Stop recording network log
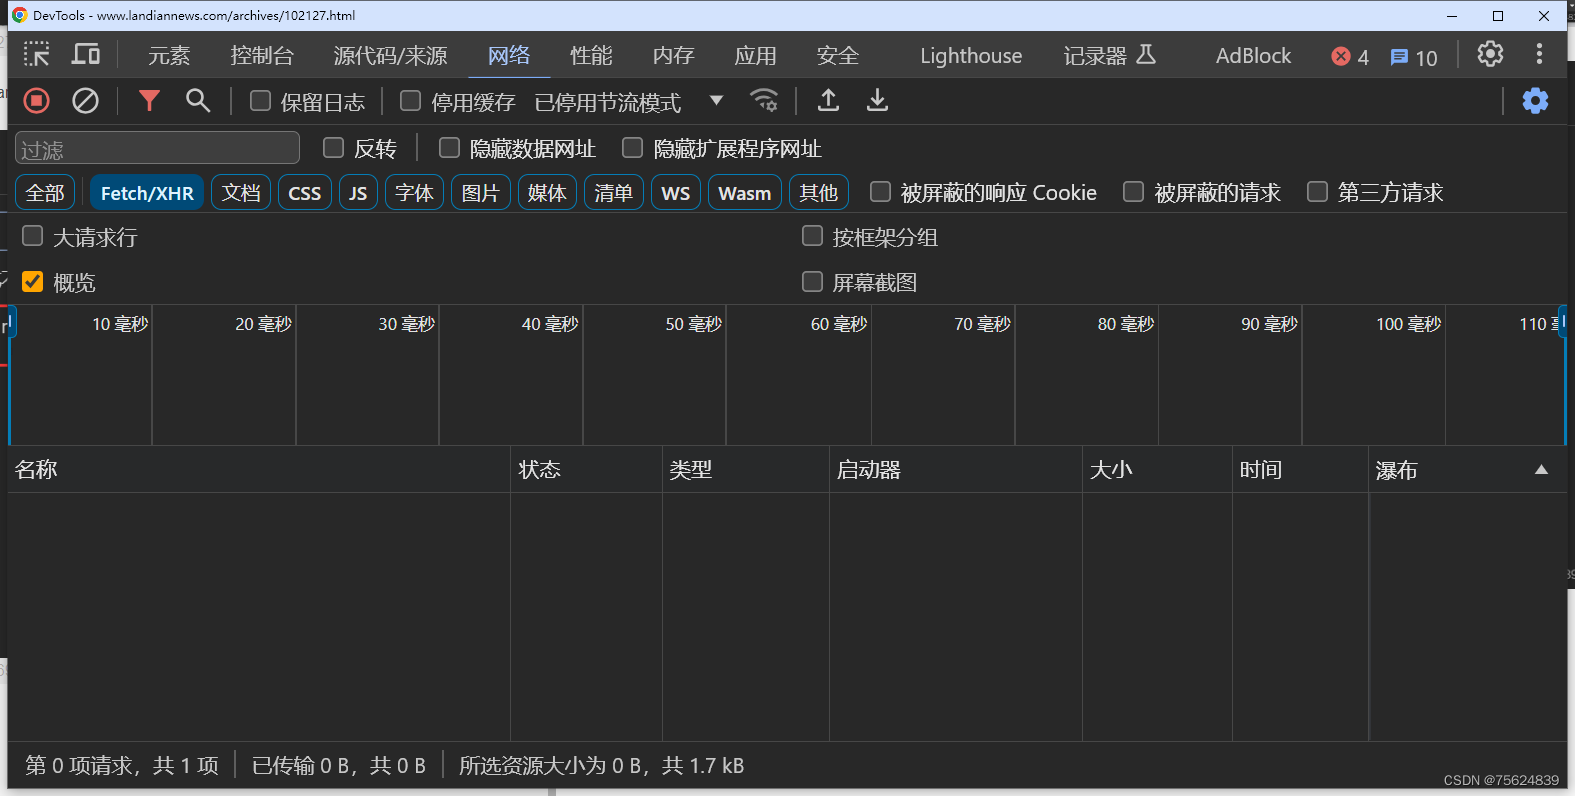Screen dimensions: 1575x796 [x=37, y=101]
